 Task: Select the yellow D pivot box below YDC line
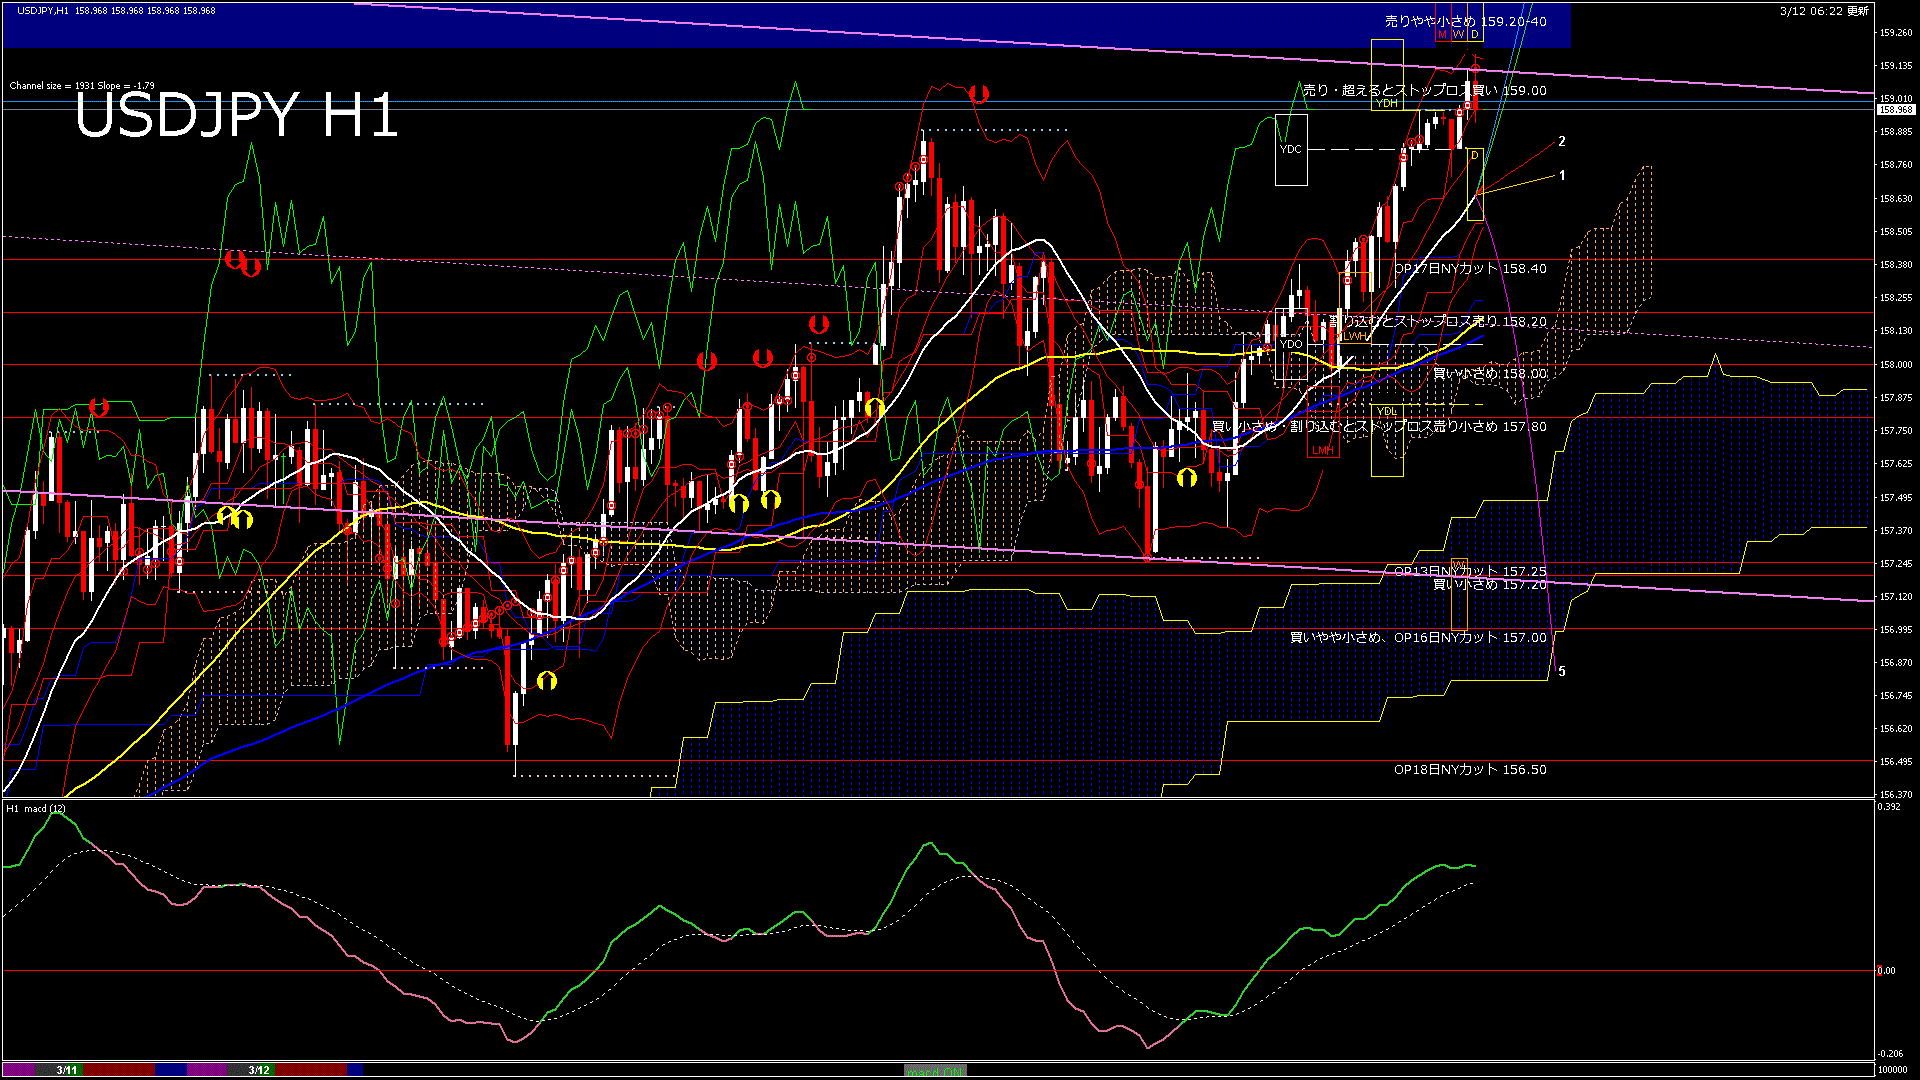pyautogui.click(x=1475, y=185)
